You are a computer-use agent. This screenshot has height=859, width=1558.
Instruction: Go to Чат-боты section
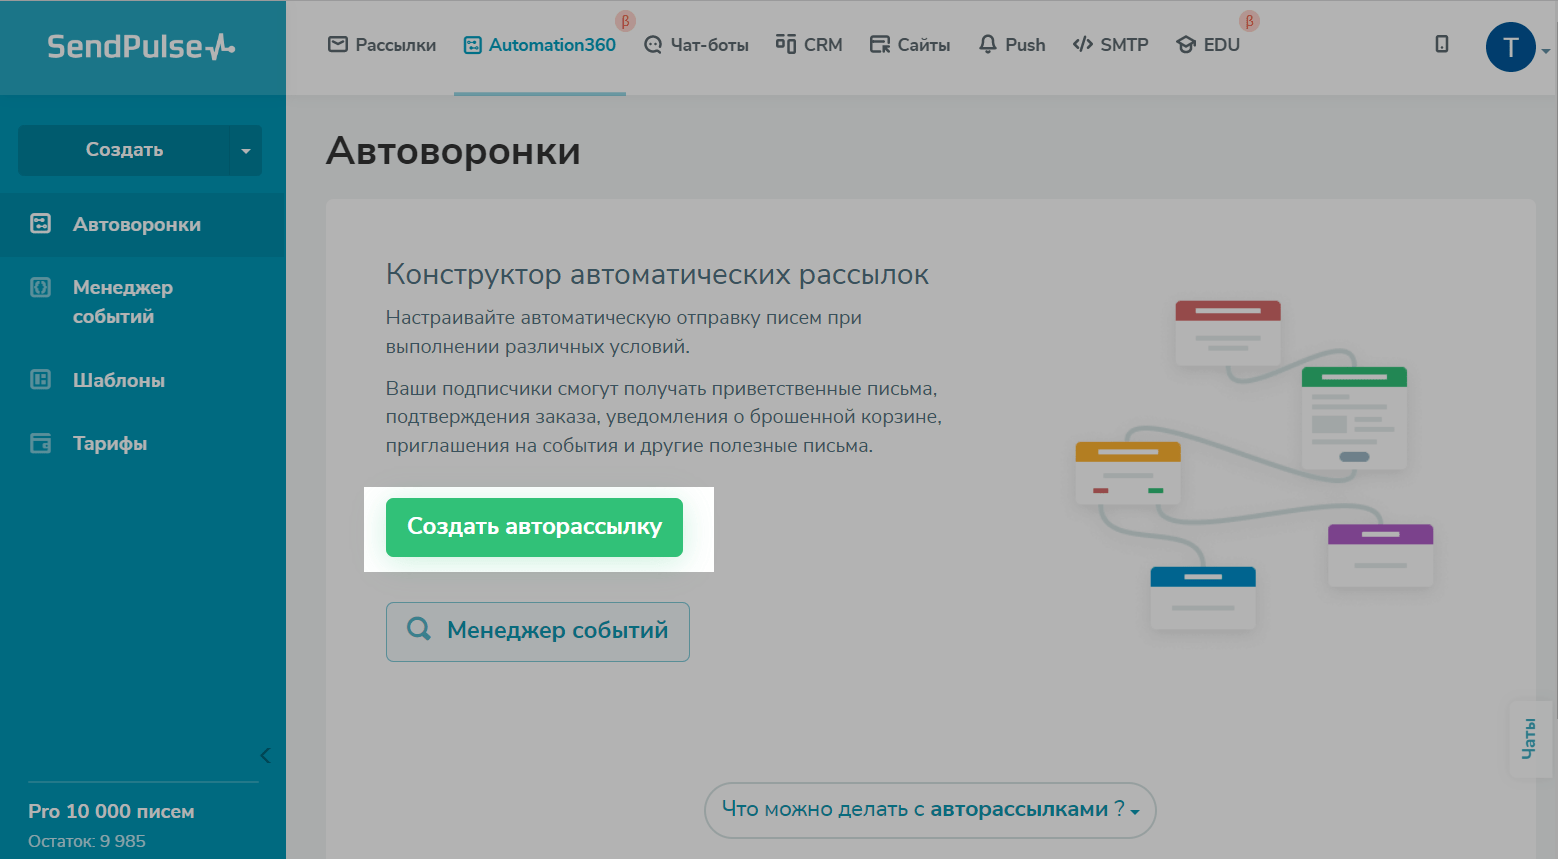pos(696,45)
